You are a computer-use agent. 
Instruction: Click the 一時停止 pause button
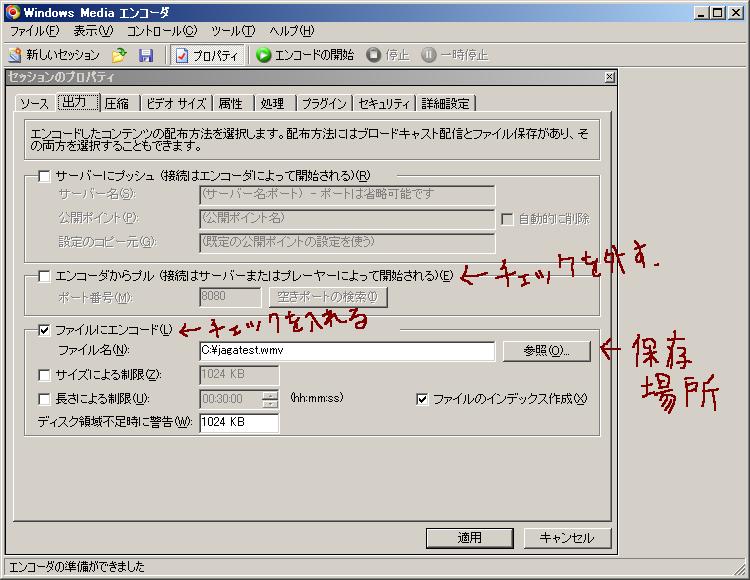coord(454,55)
